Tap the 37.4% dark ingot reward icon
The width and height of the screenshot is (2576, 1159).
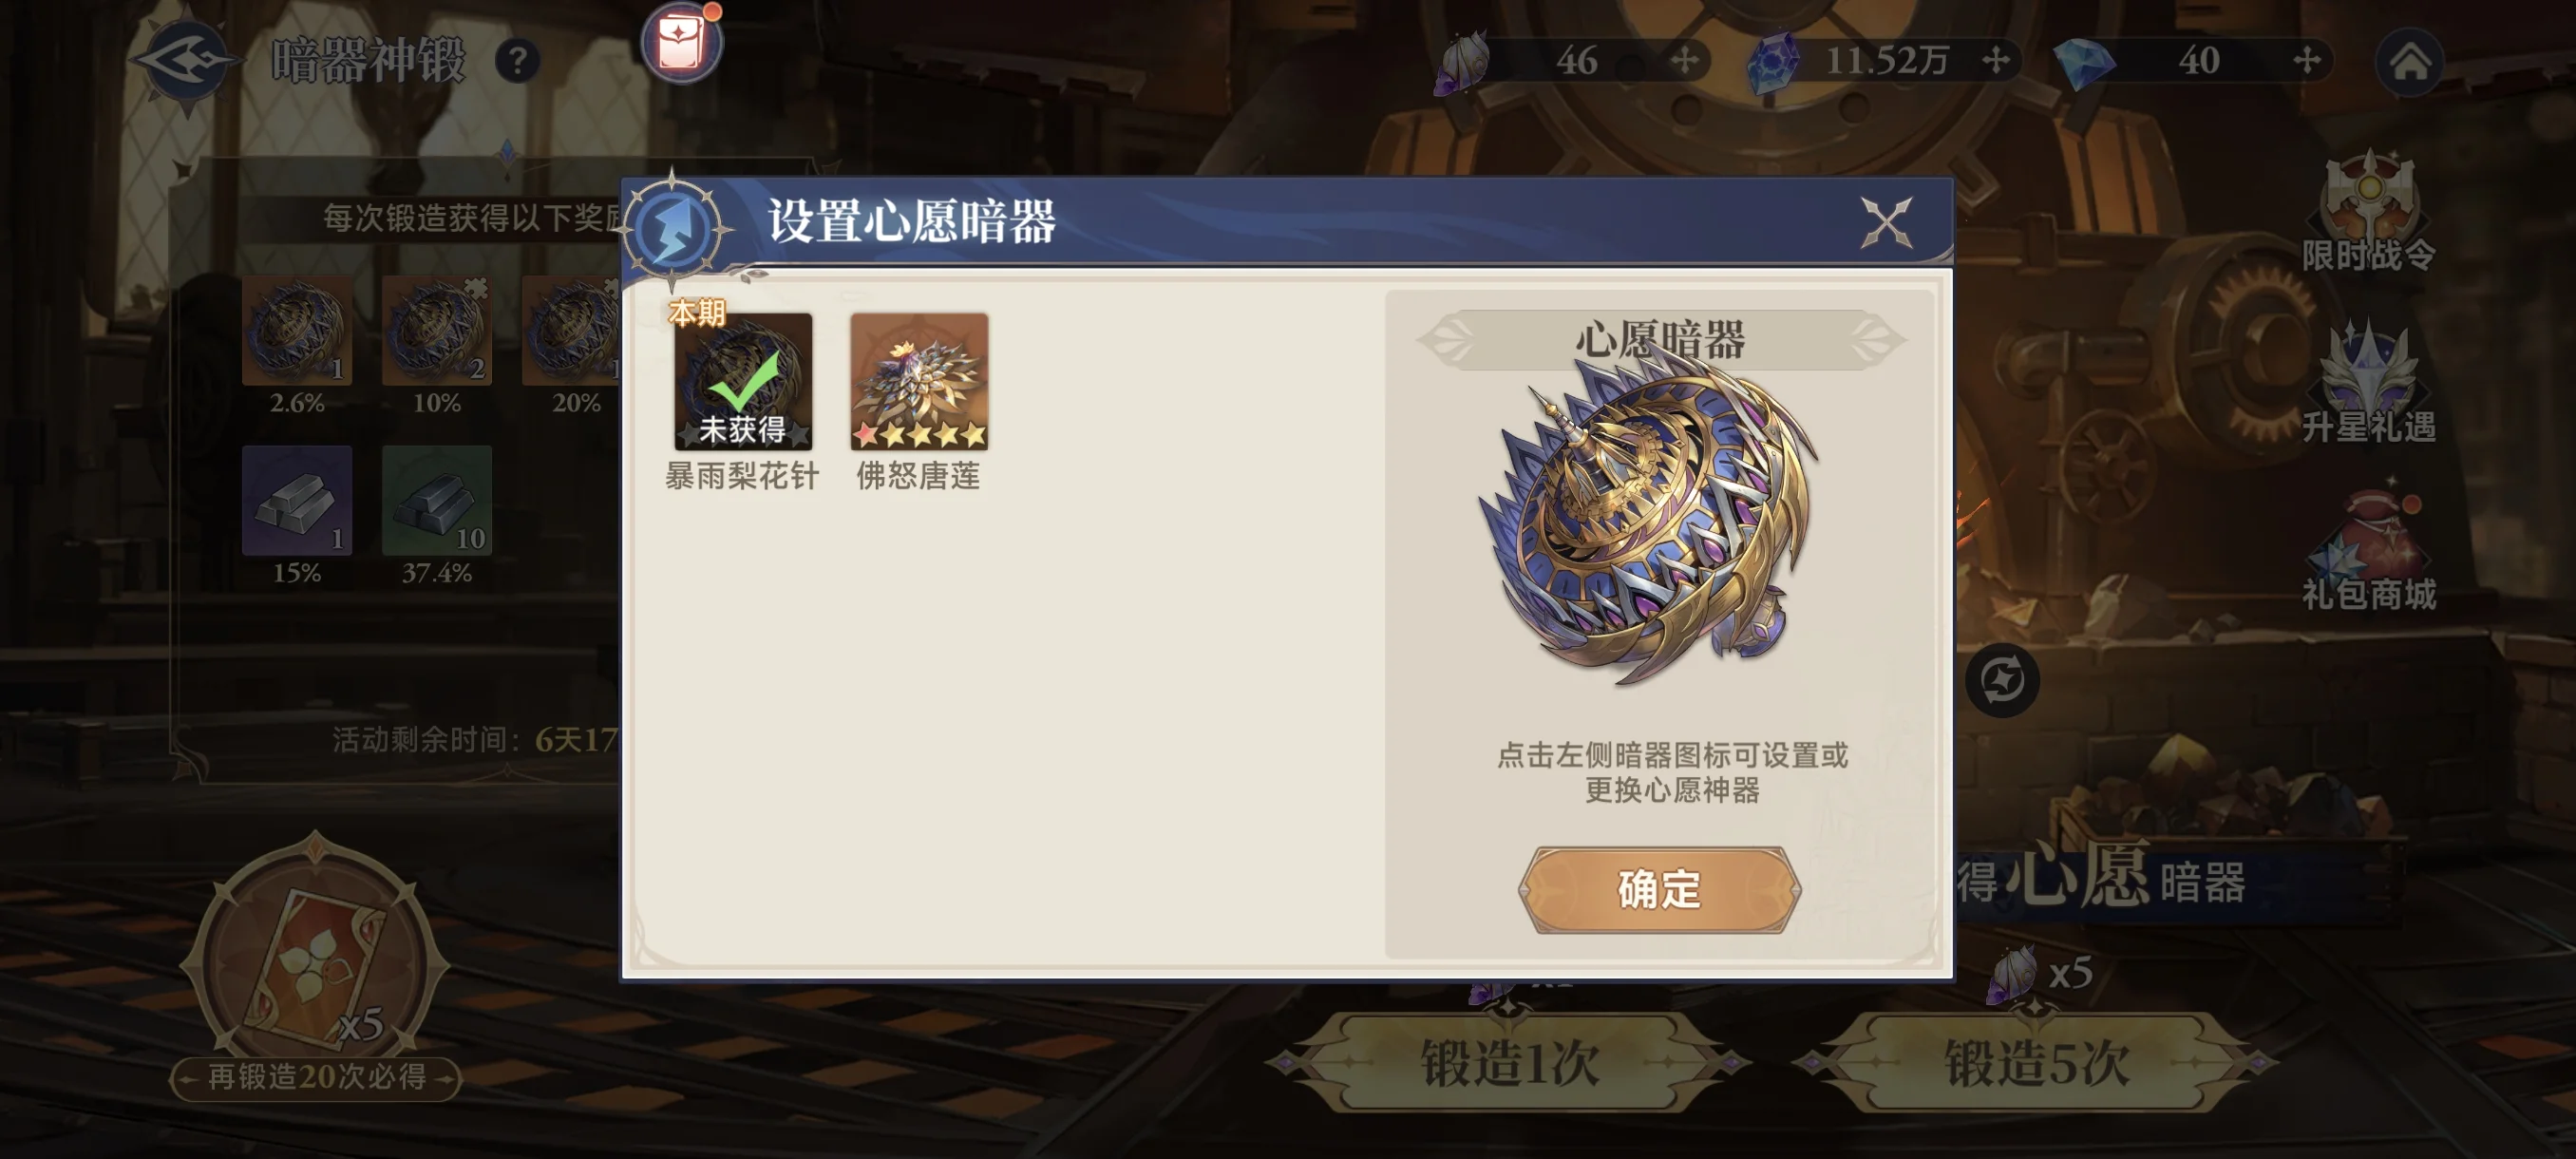pyautogui.click(x=437, y=500)
